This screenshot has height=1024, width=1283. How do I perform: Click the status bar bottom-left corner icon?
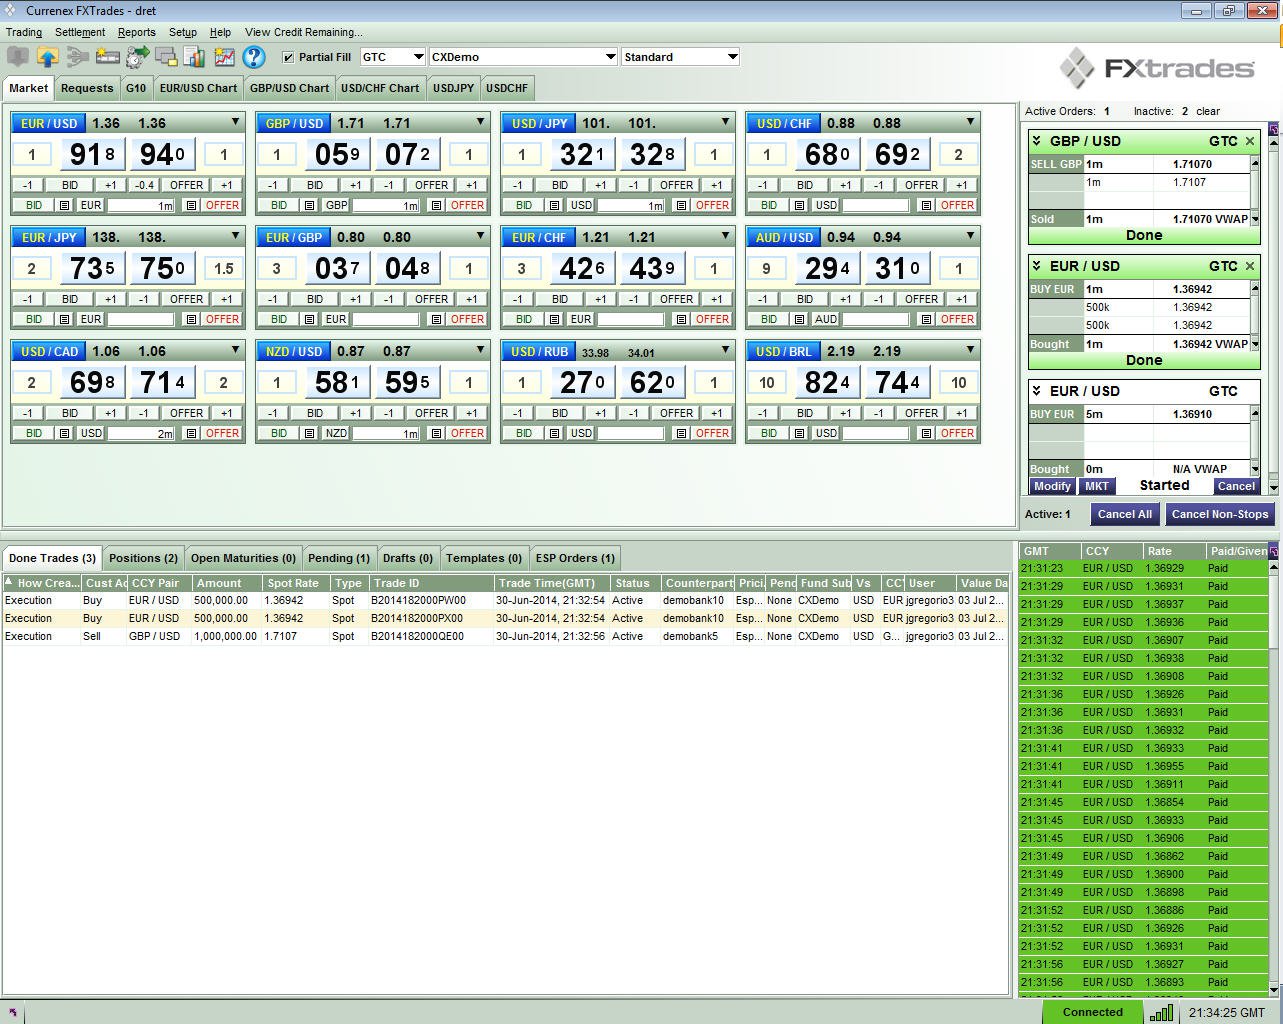pyautogui.click(x=12, y=1013)
